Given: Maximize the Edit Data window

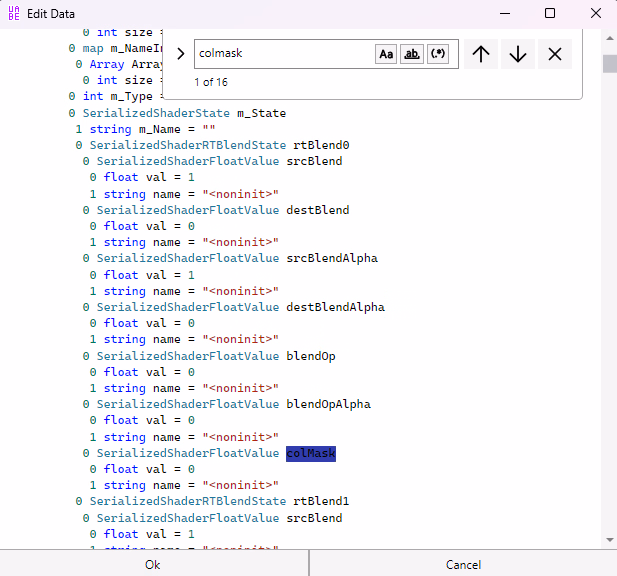Looking at the screenshot, I should pyautogui.click(x=550, y=13).
